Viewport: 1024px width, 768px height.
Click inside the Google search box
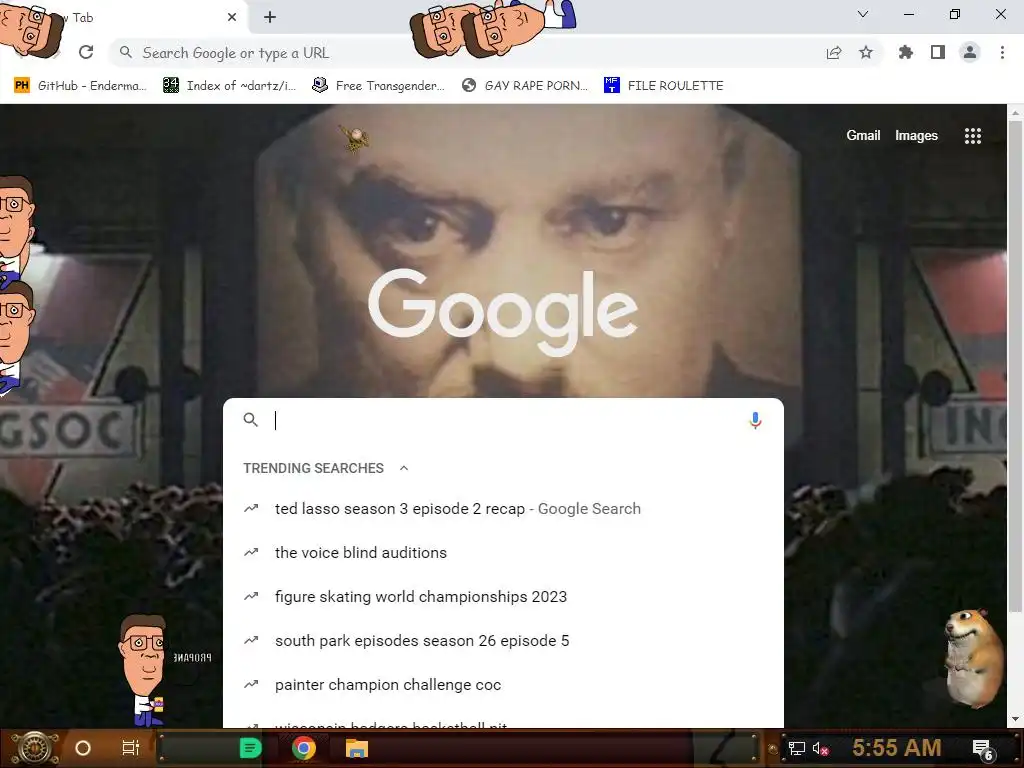tap(503, 420)
